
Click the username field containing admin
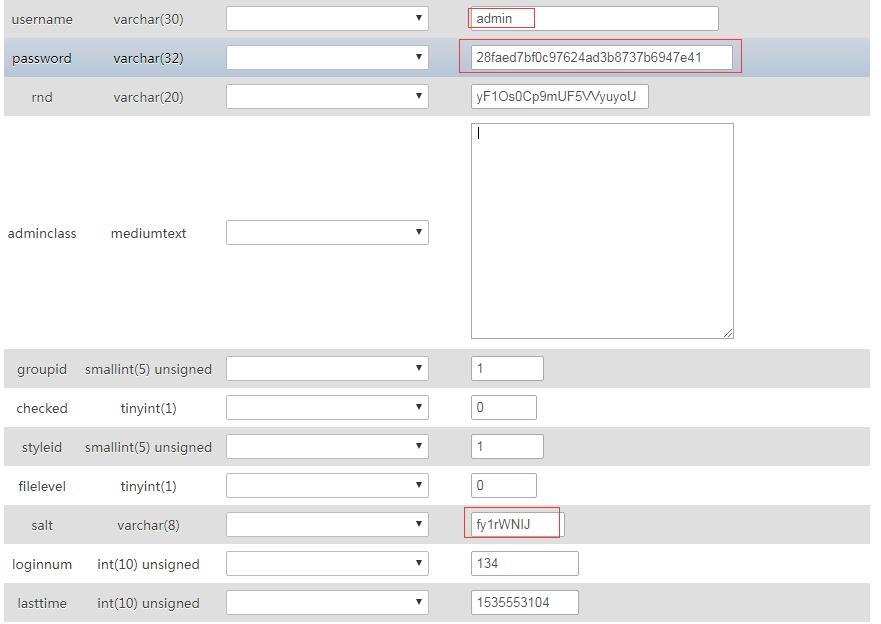click(x=594, y=18)
